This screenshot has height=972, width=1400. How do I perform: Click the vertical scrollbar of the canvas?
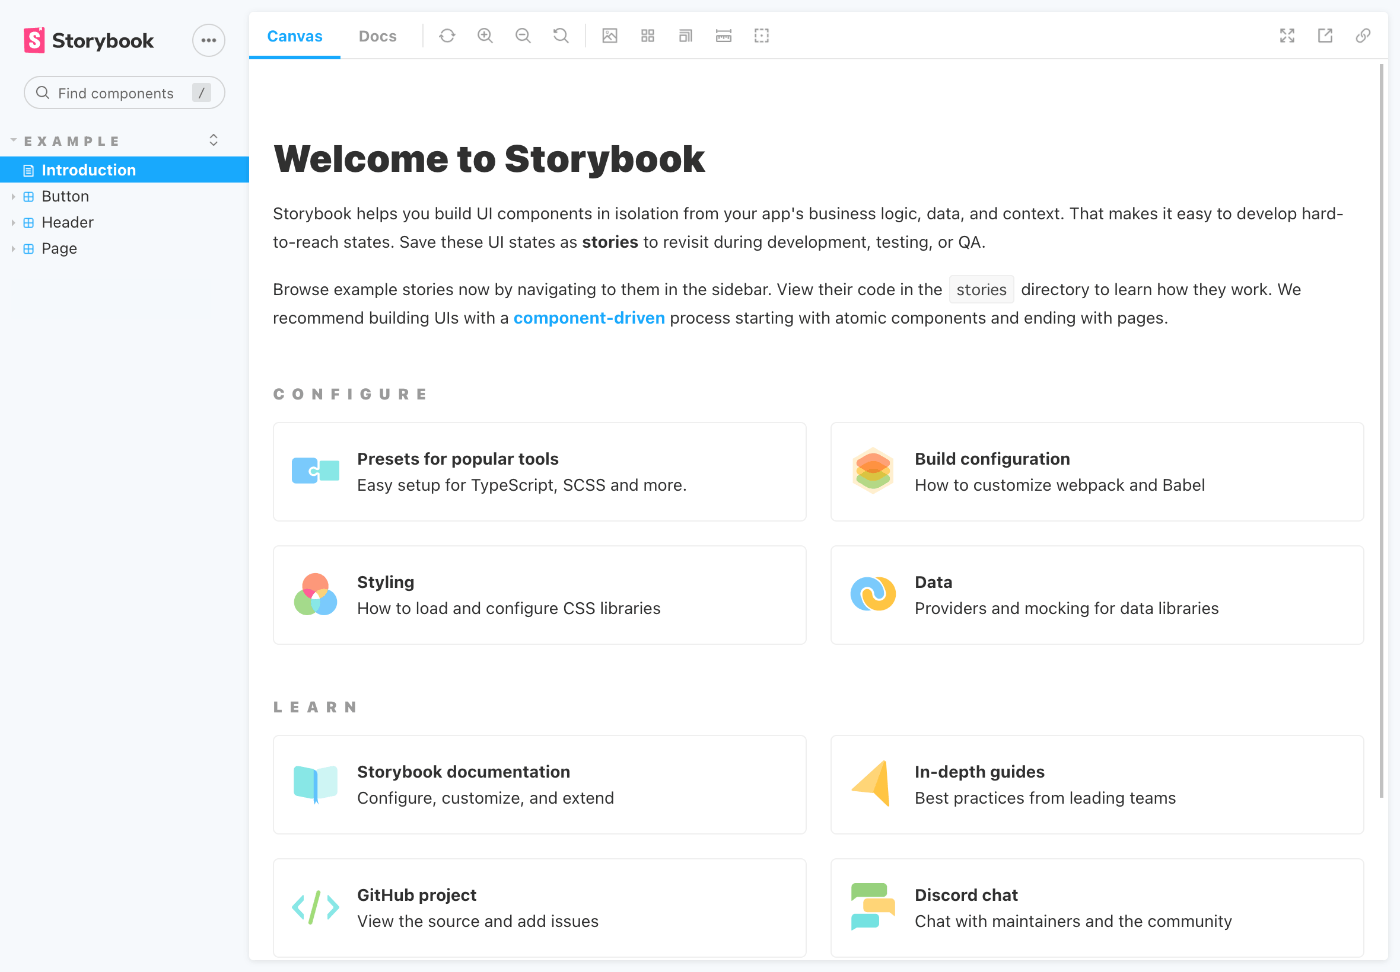pos(1382,430)
